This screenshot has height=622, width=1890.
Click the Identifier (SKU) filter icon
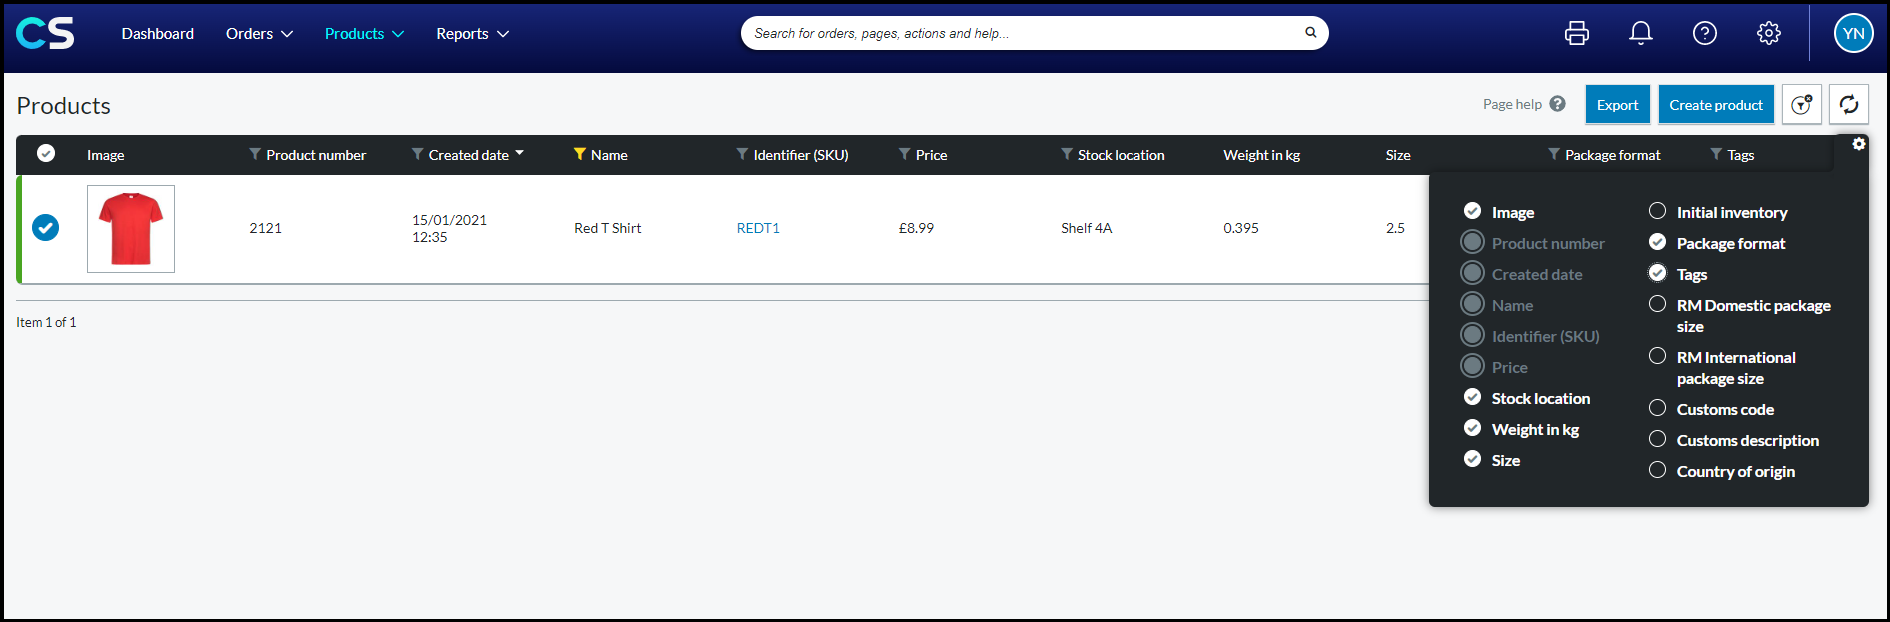click(742, 154)
